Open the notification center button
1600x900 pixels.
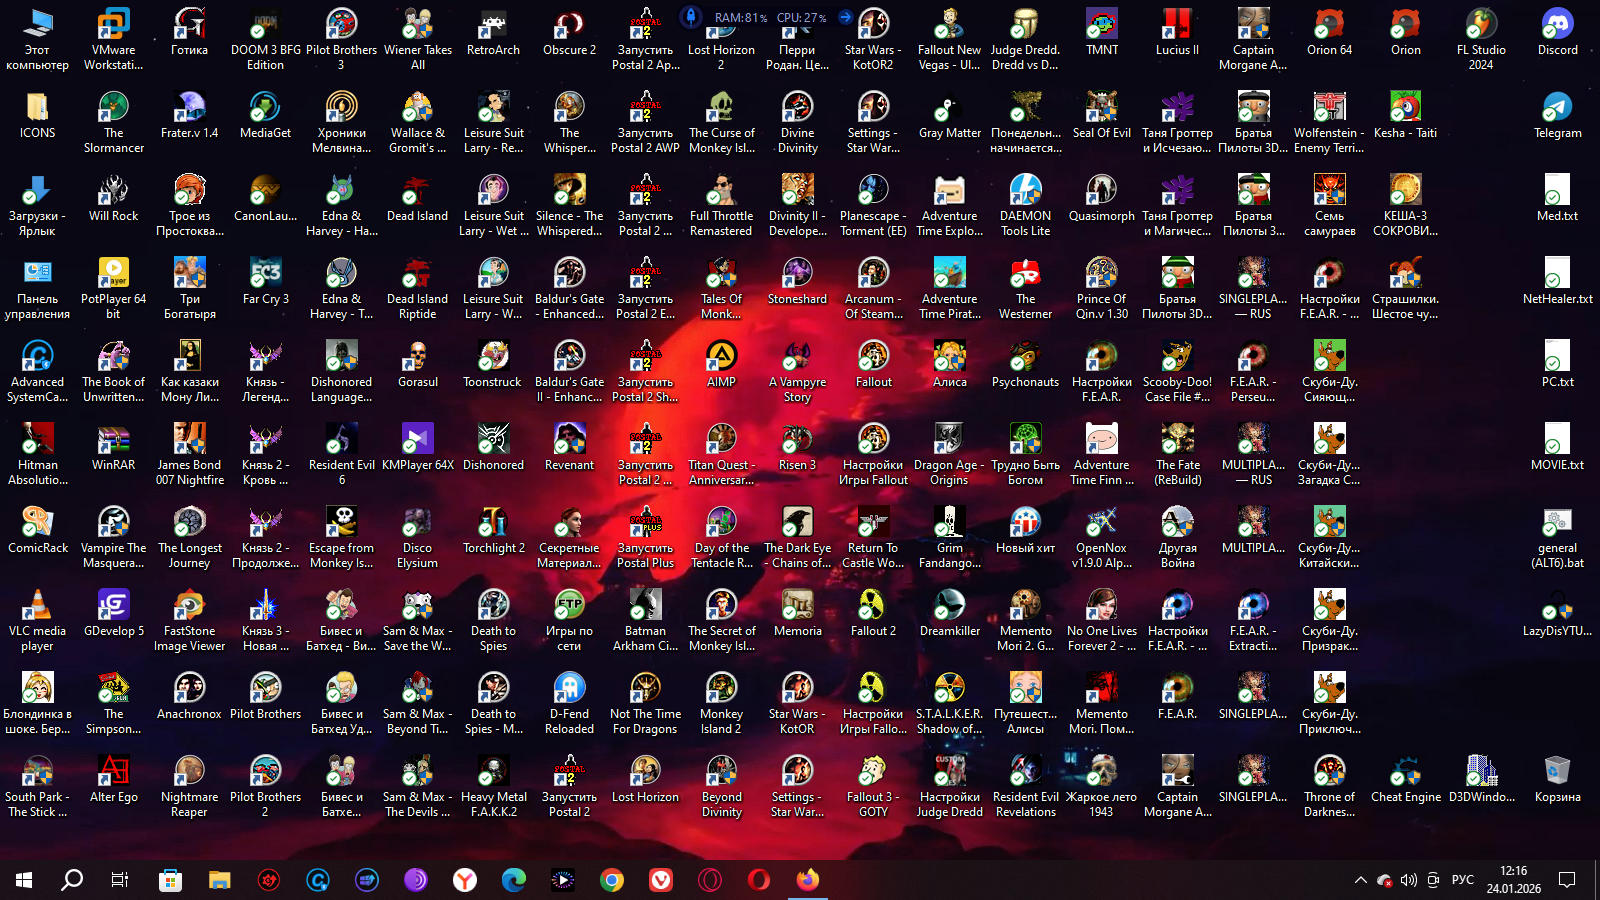pos(1567,880)
